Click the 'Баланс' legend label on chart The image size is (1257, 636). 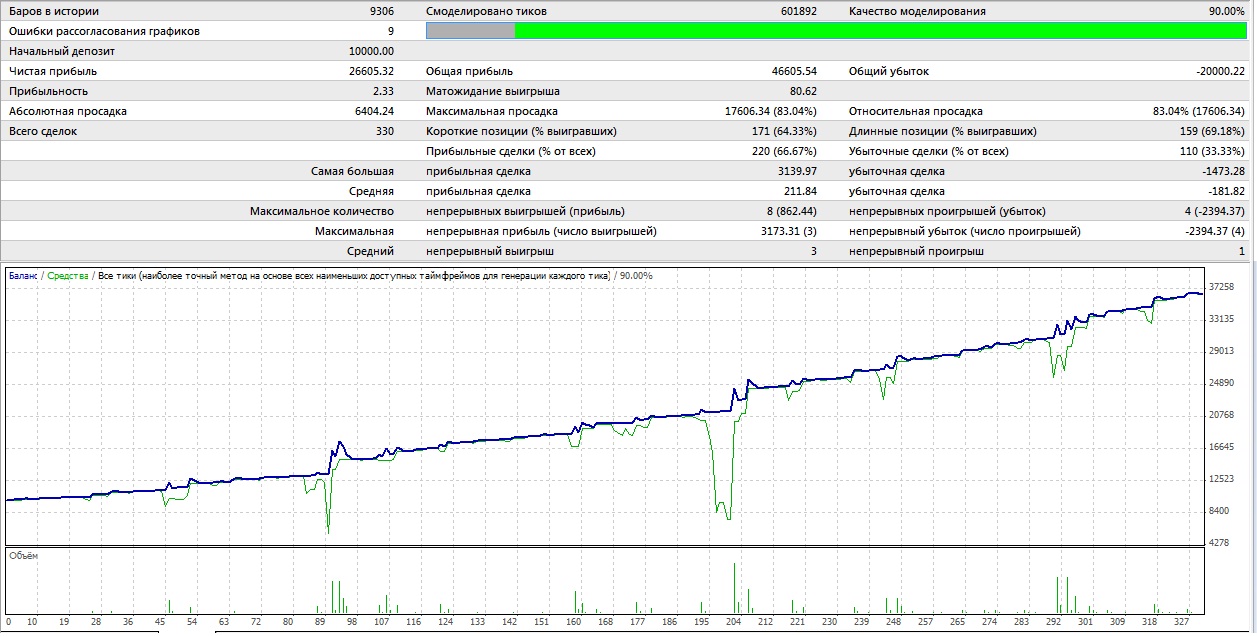[x=22, y=275]
